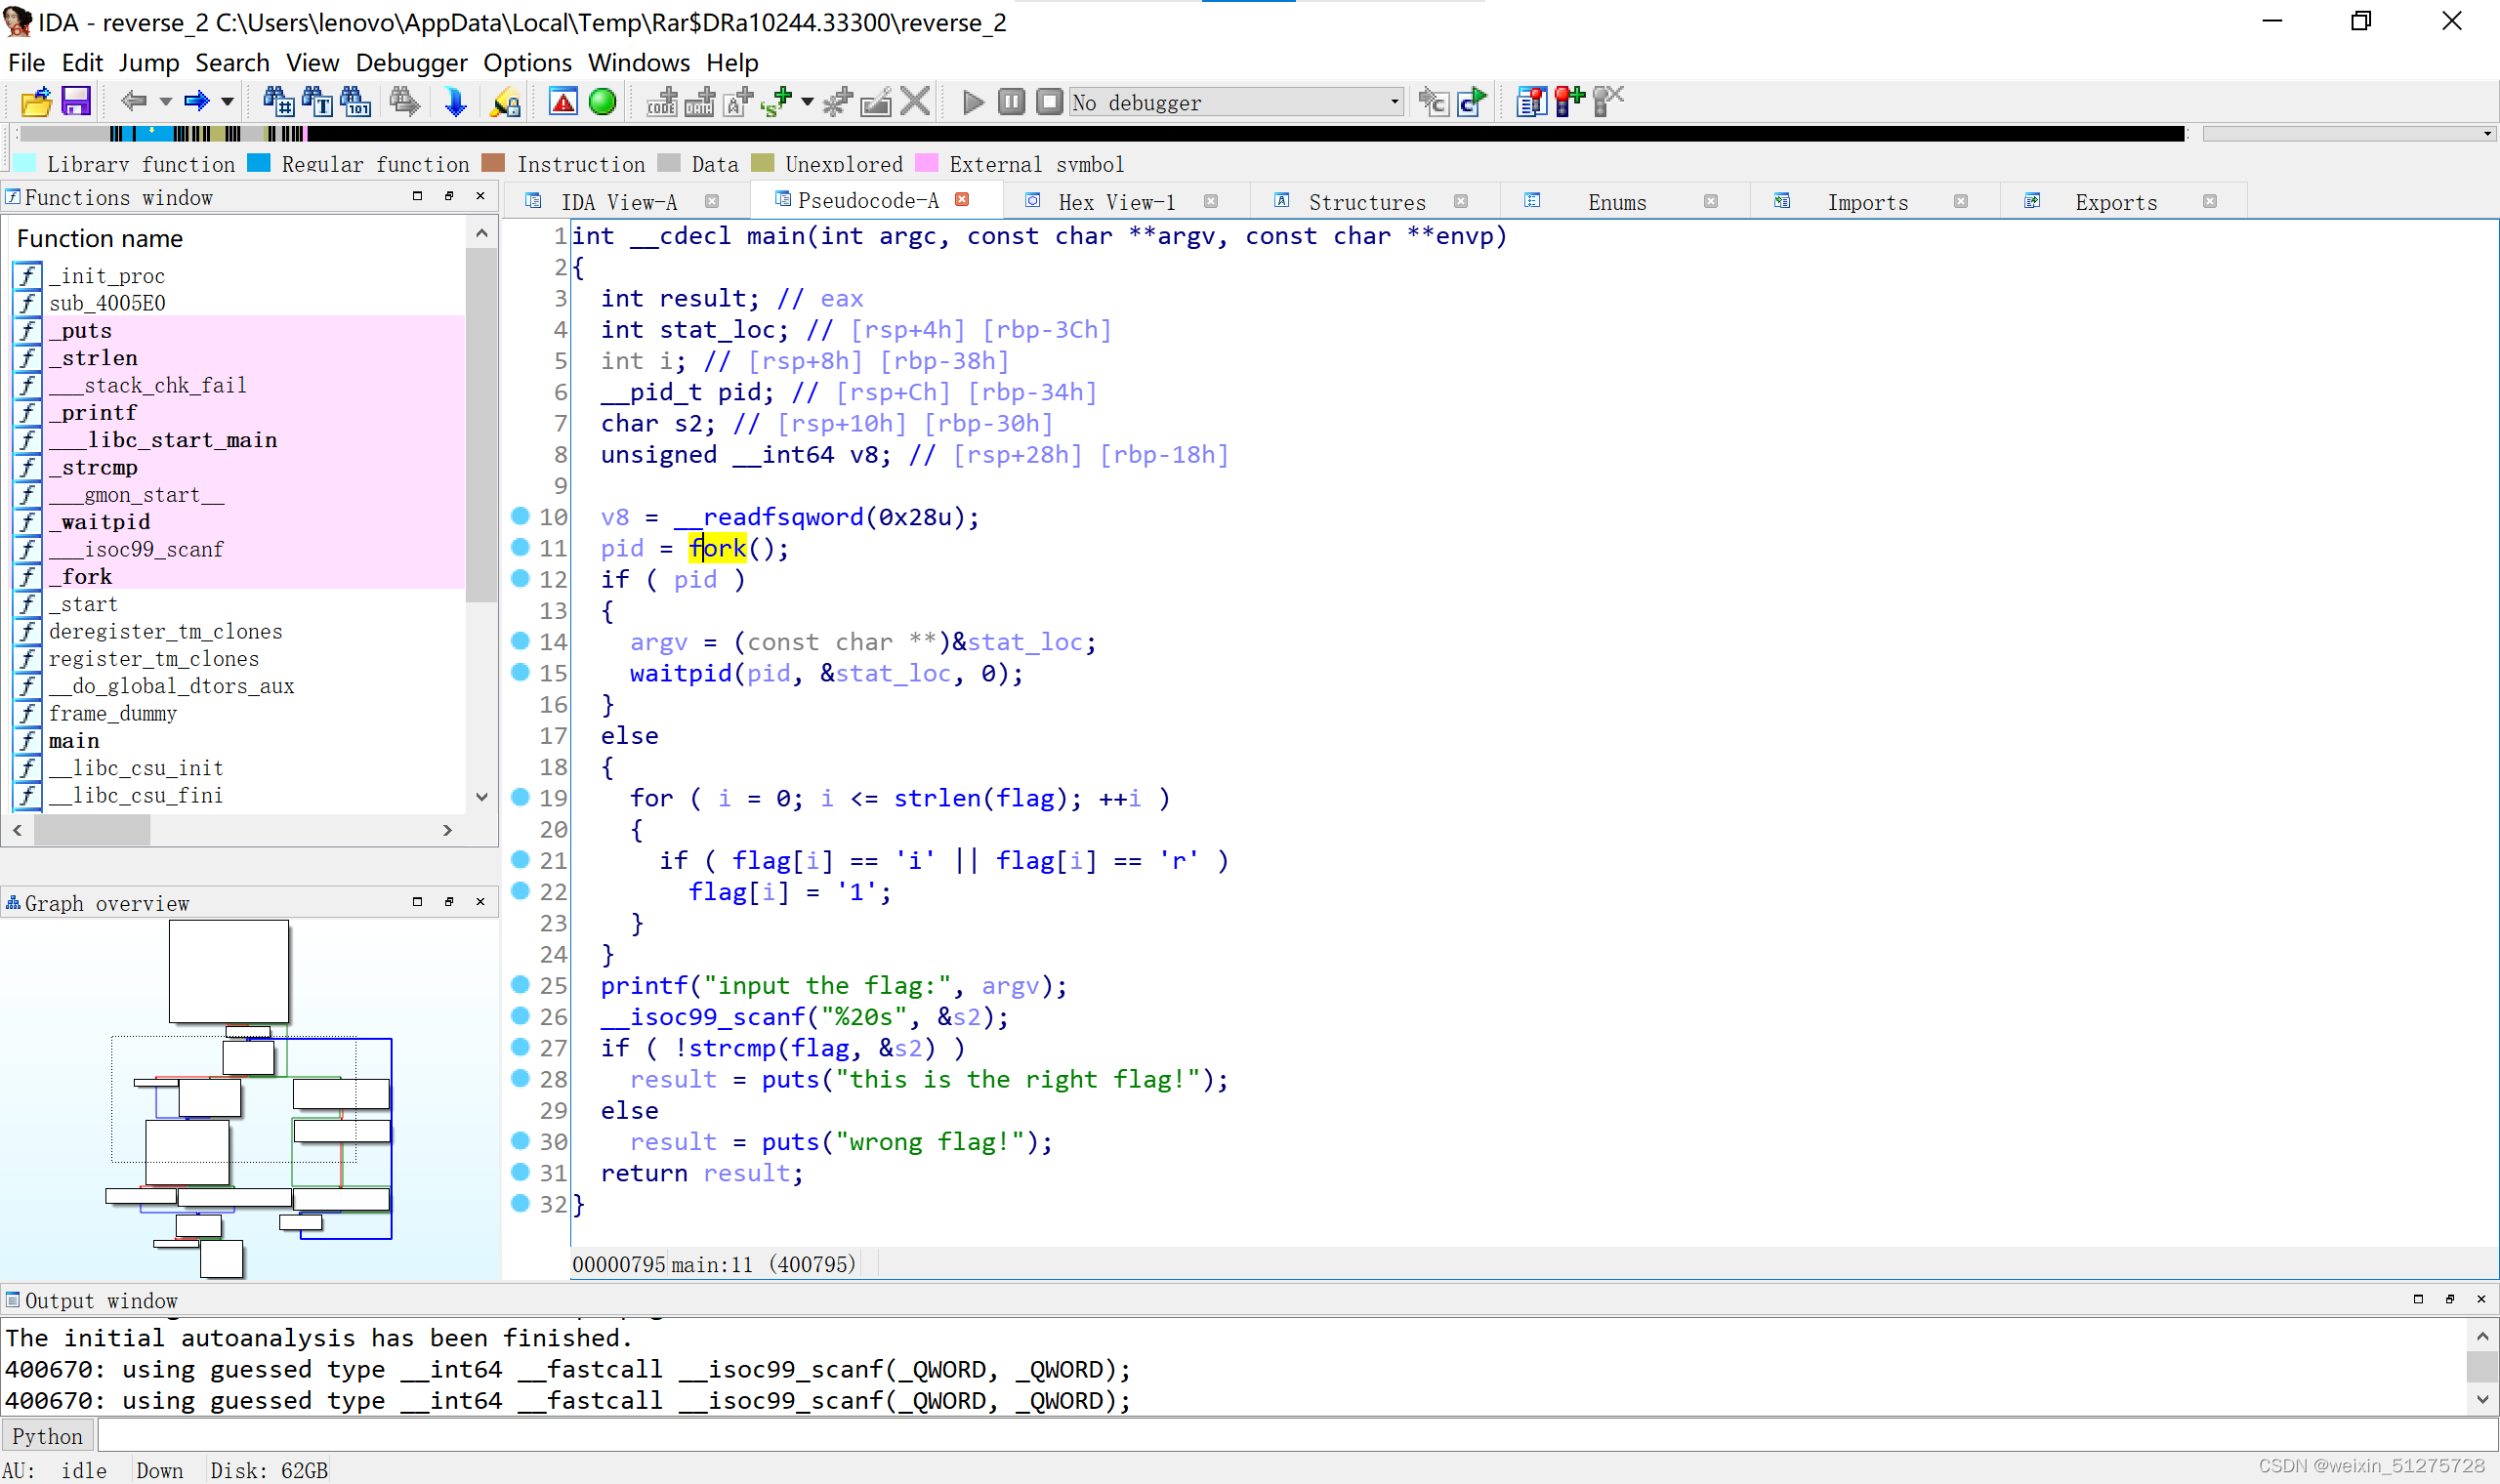Open the Search menu
2500x1484 pixels.
click(232, 63)
